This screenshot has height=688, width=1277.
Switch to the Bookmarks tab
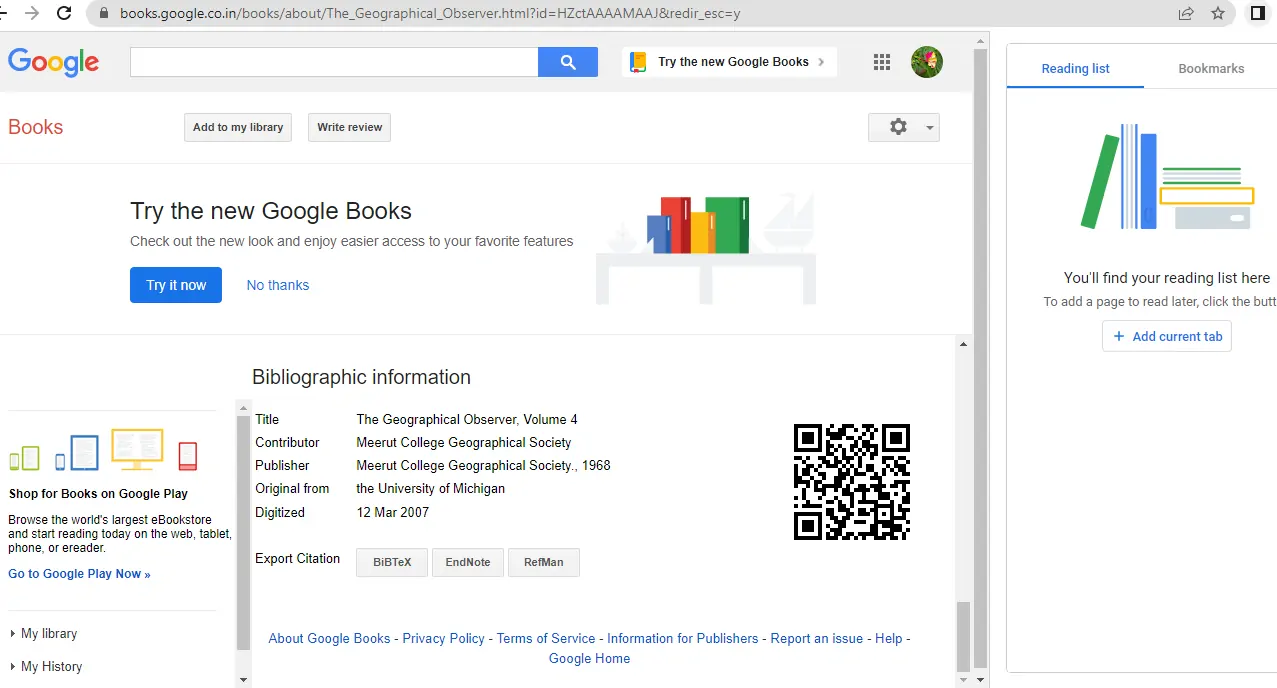coord(1211,69)
